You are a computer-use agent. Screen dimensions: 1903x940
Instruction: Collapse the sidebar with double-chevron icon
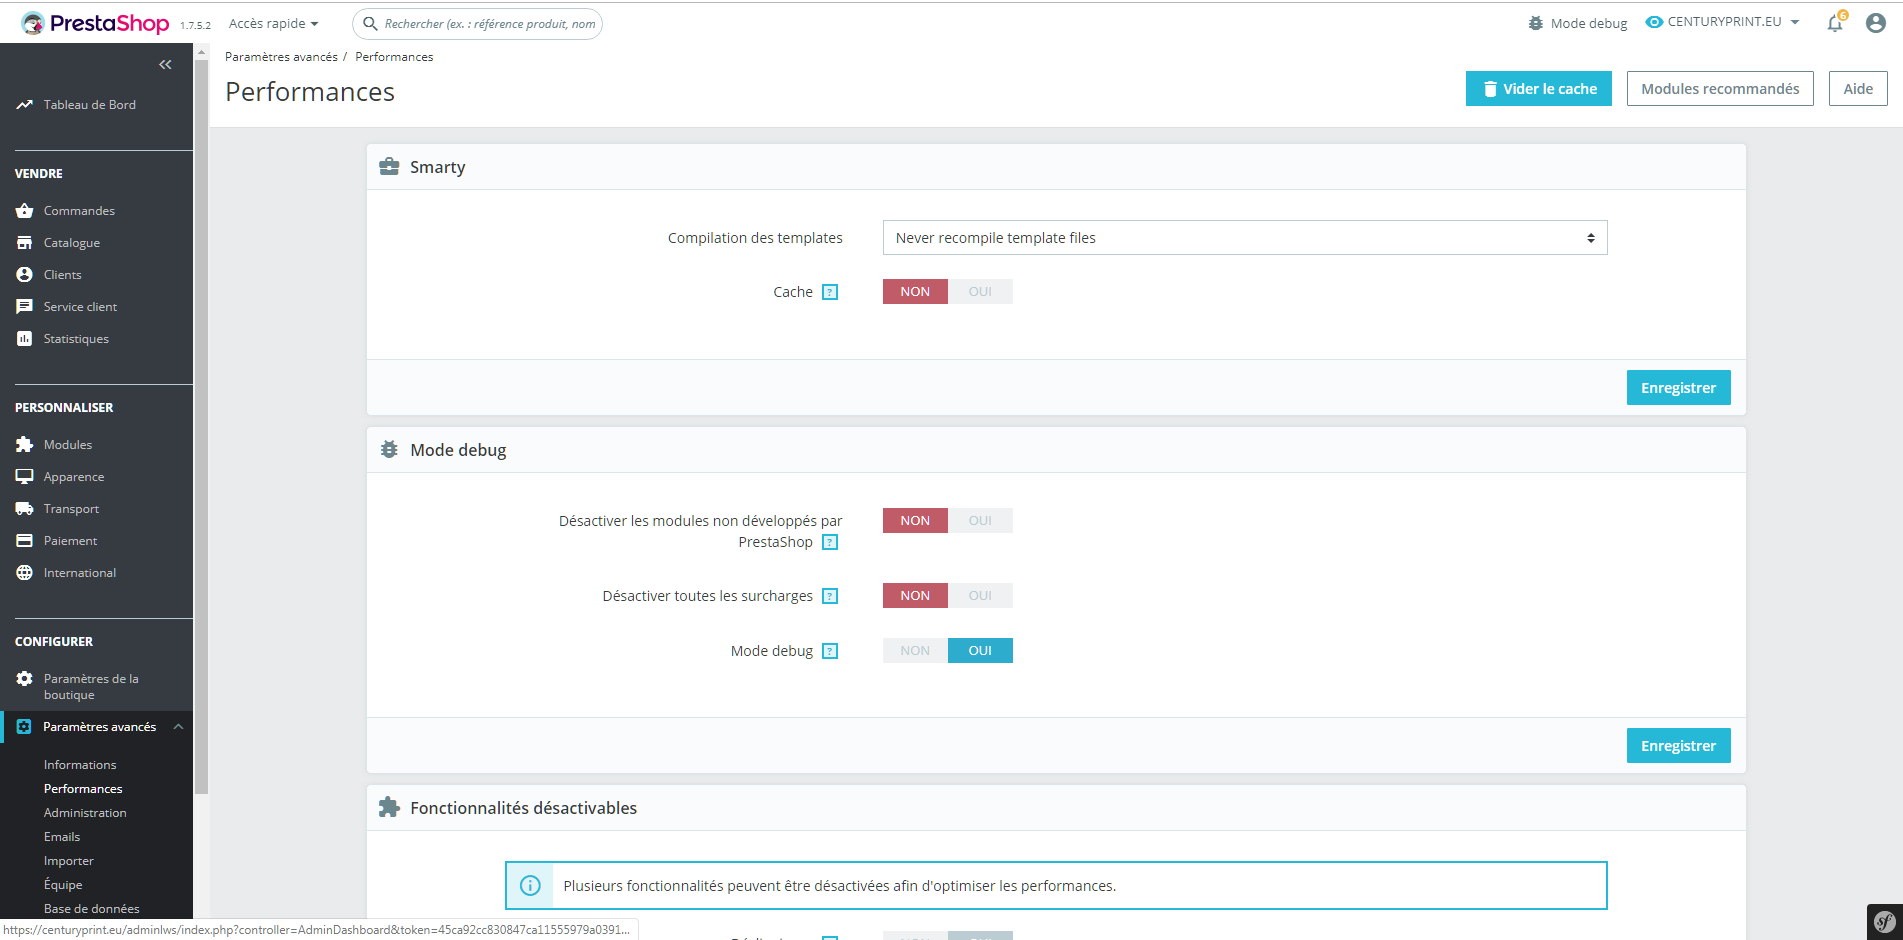[165, 65]
